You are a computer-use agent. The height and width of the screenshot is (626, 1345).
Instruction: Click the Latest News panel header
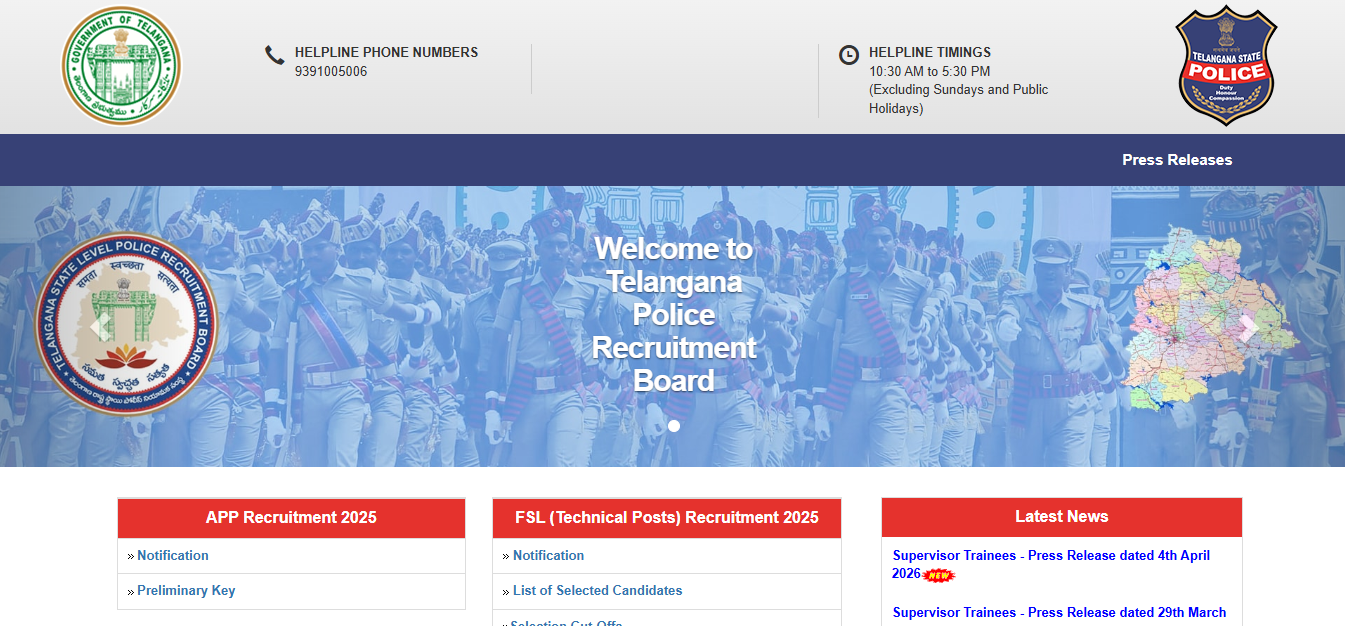[1061, 517]
